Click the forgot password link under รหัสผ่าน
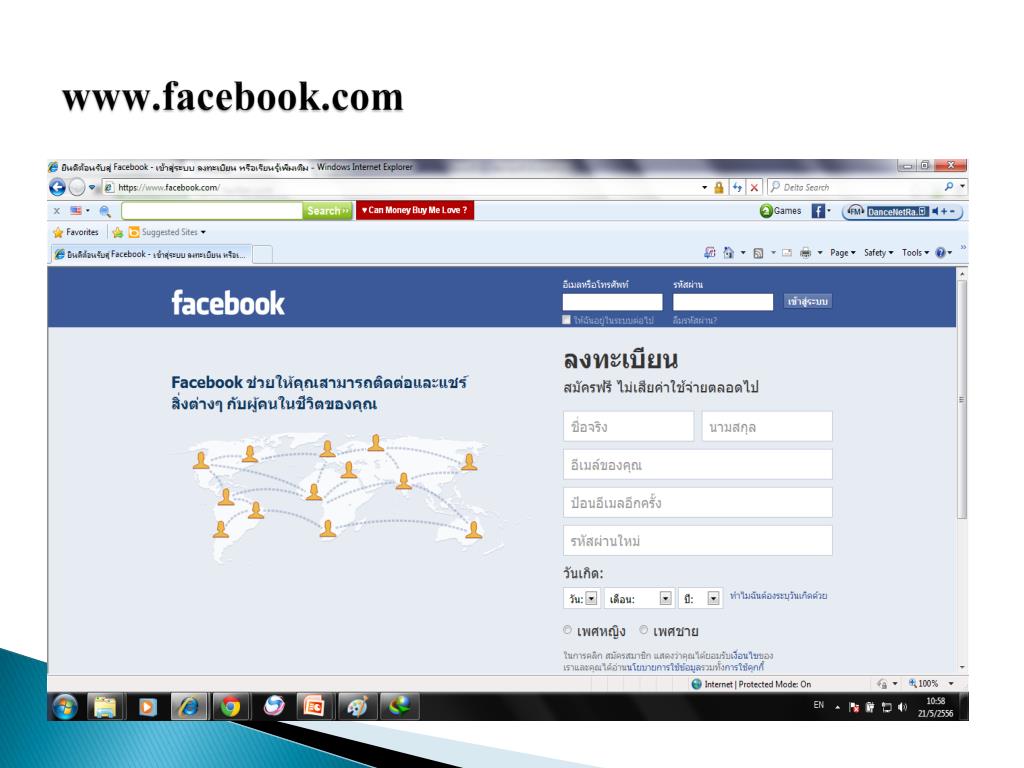This screenshot has height=768, width=1024. coord(695,321)
